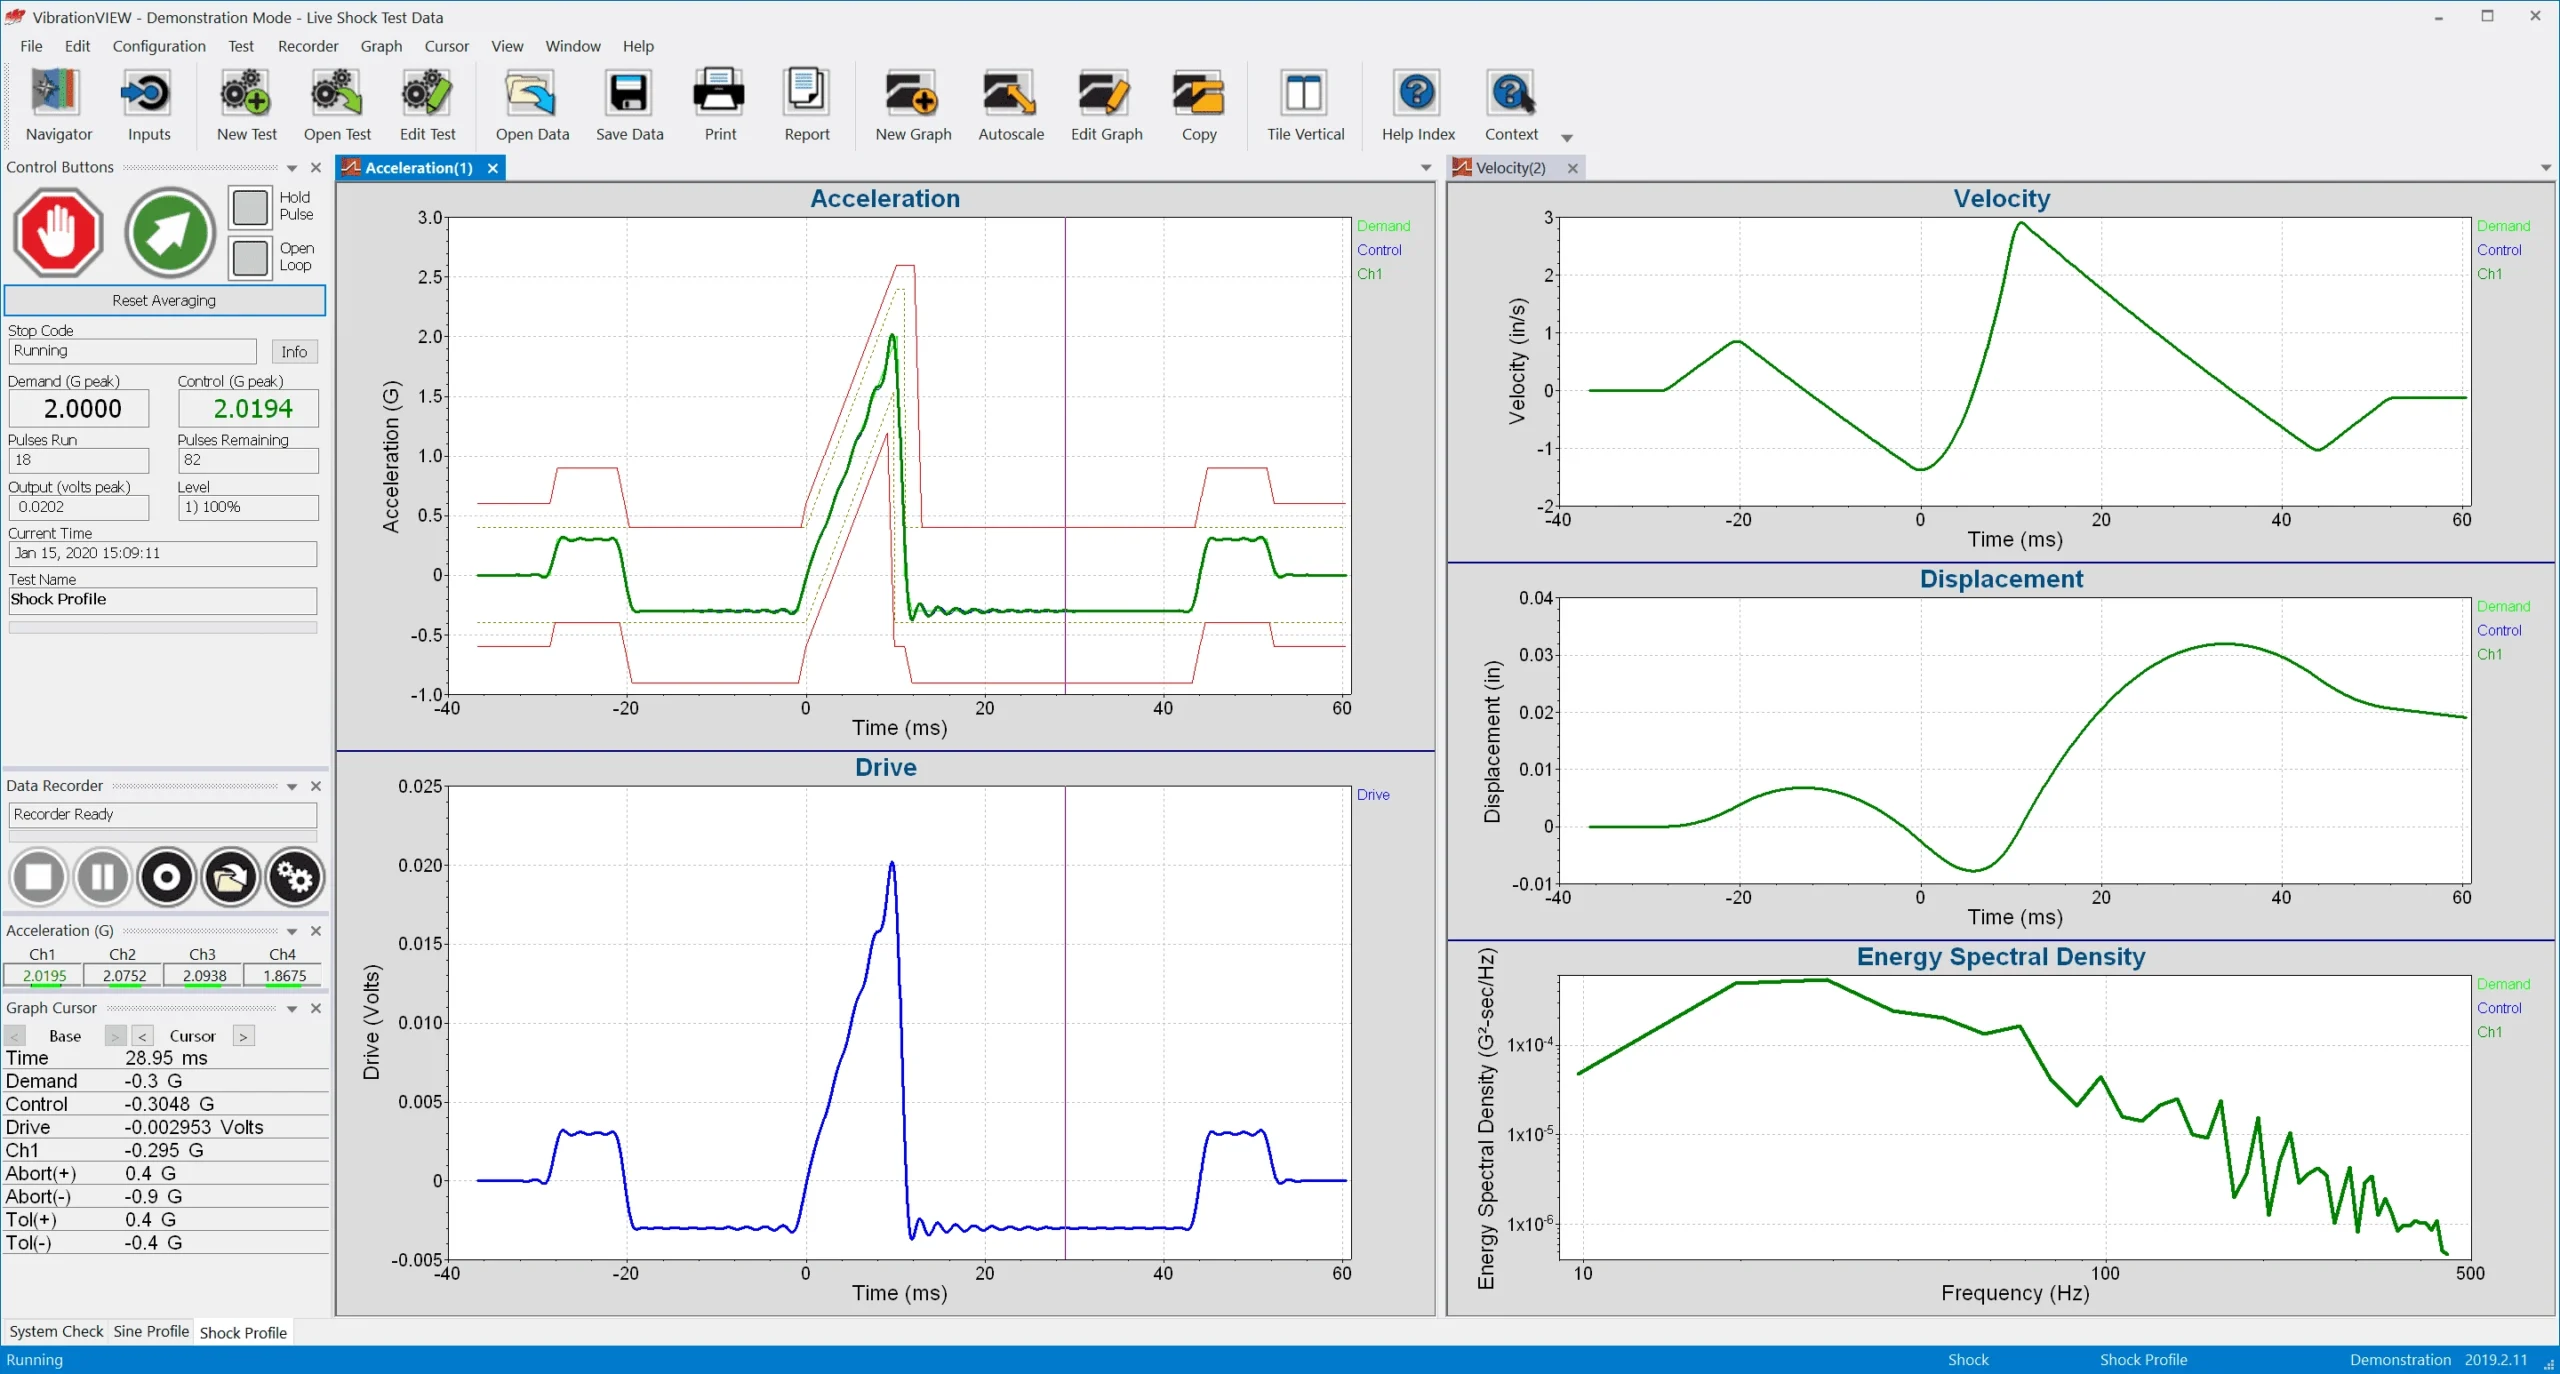Switch to the Sine Profile tab
Viewport: 2560px width, 1374px height.
[x=151, y=1331]
